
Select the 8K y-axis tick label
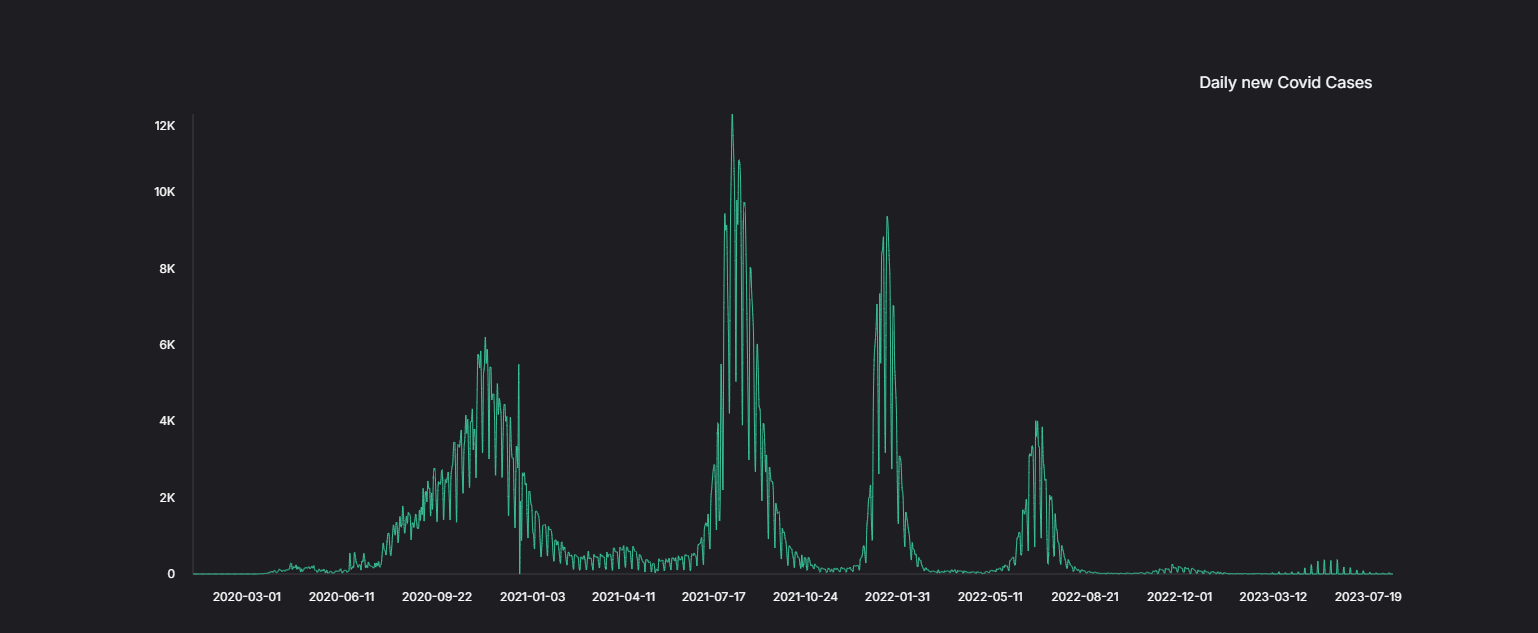167,269
